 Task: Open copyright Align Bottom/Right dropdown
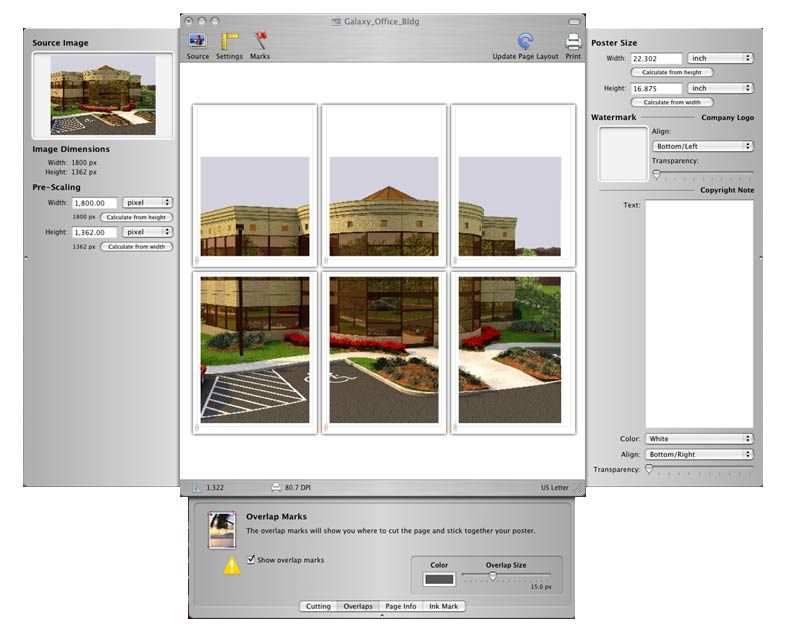[x=698, y=454]
